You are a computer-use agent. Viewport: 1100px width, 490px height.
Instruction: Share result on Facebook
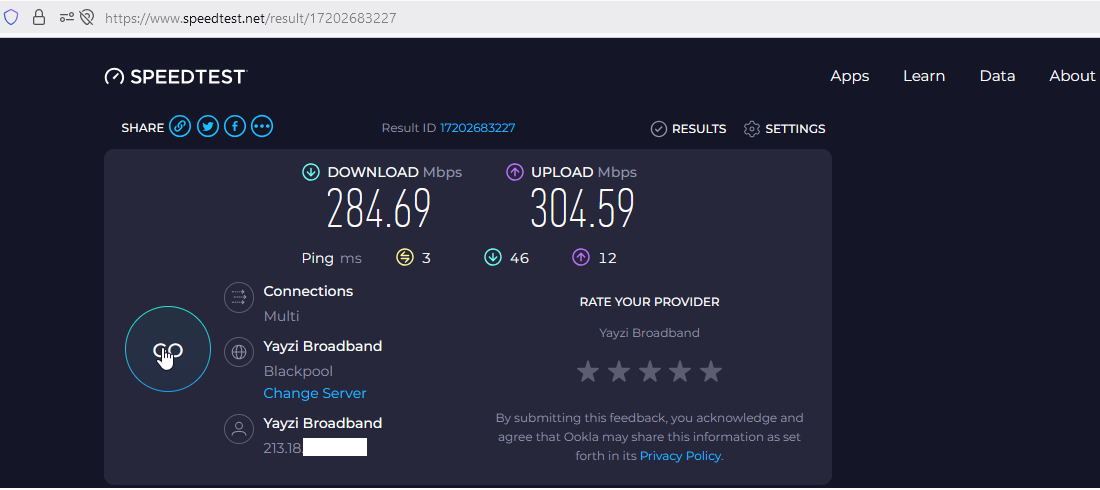point(235,126)
